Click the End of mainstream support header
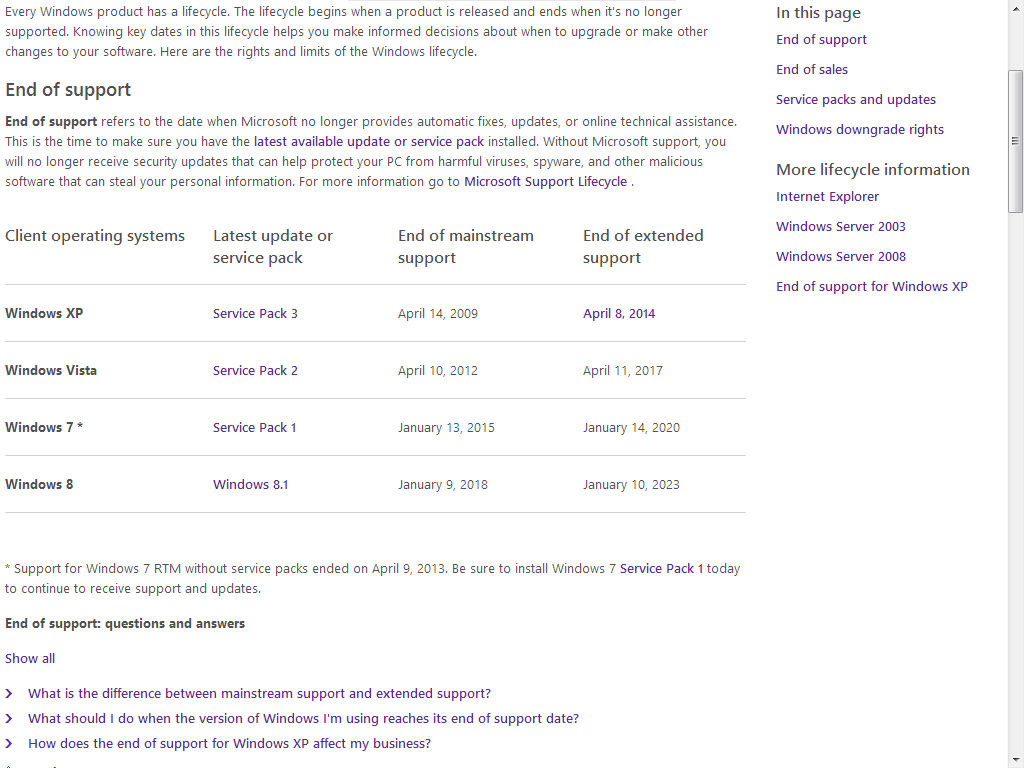This screenshot has width=1024, height=768. 466,247
